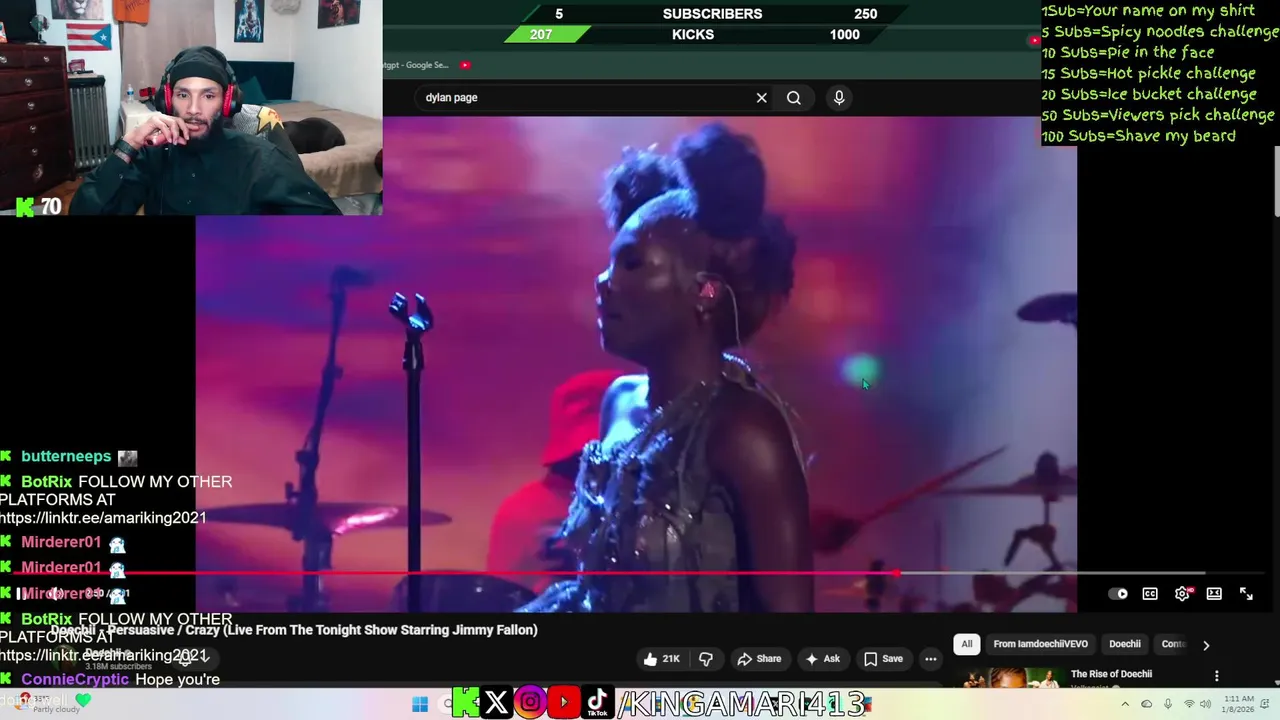The image size is (1280, 720).
Task: Open the TikTok overlay icon on taskbar
Action: click(597, 703)
